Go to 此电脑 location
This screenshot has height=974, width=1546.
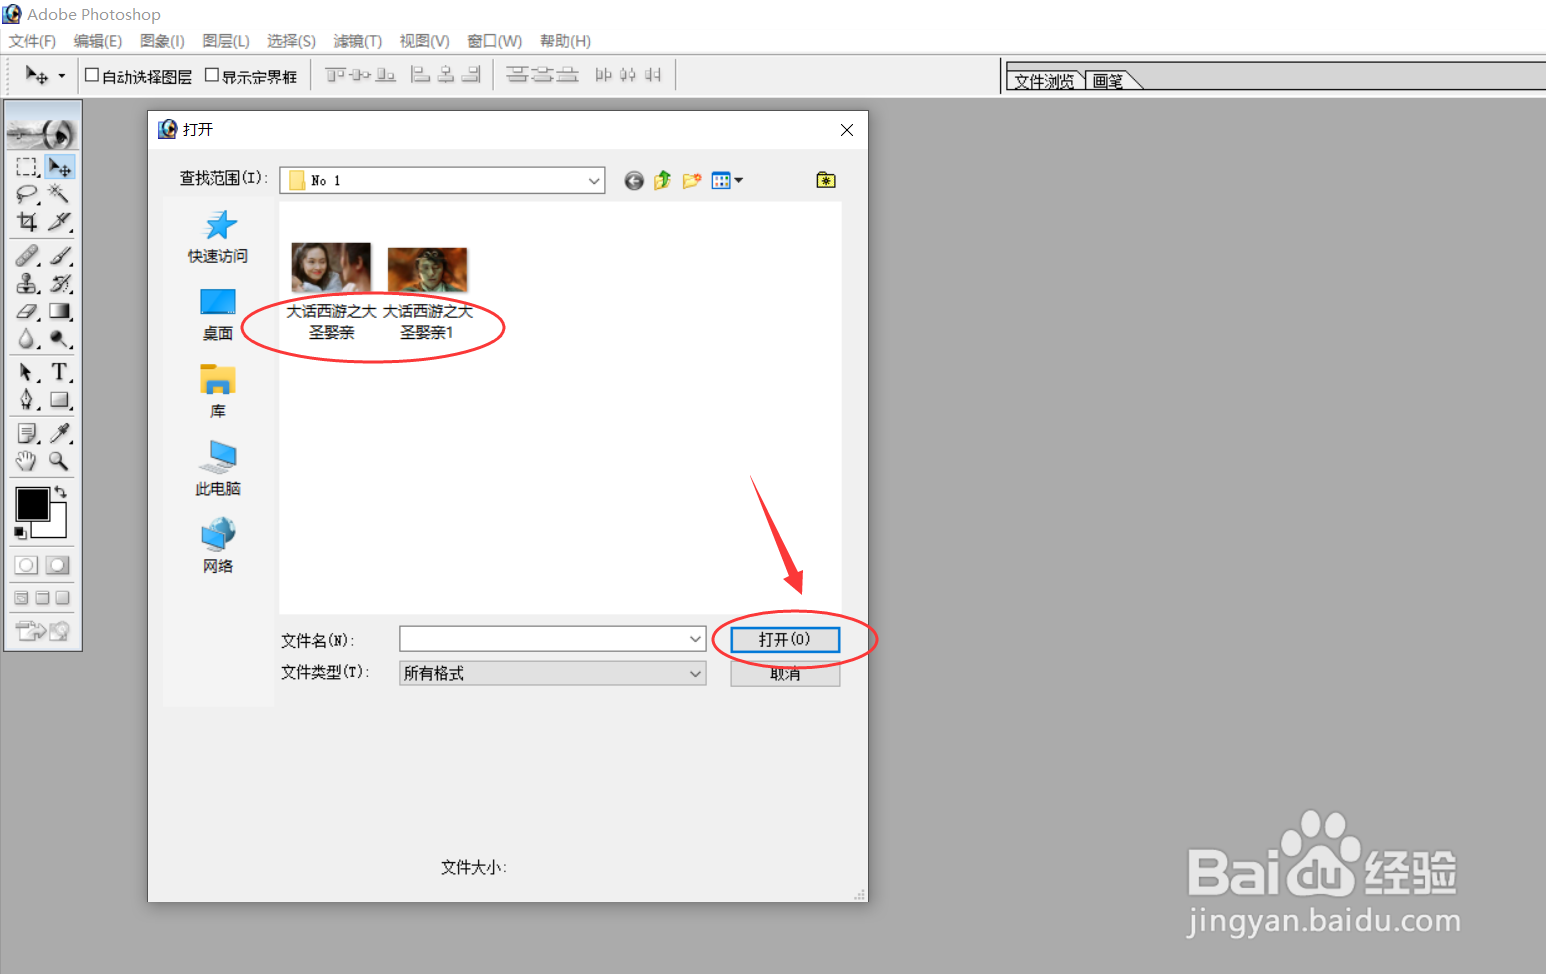(218, 469)
